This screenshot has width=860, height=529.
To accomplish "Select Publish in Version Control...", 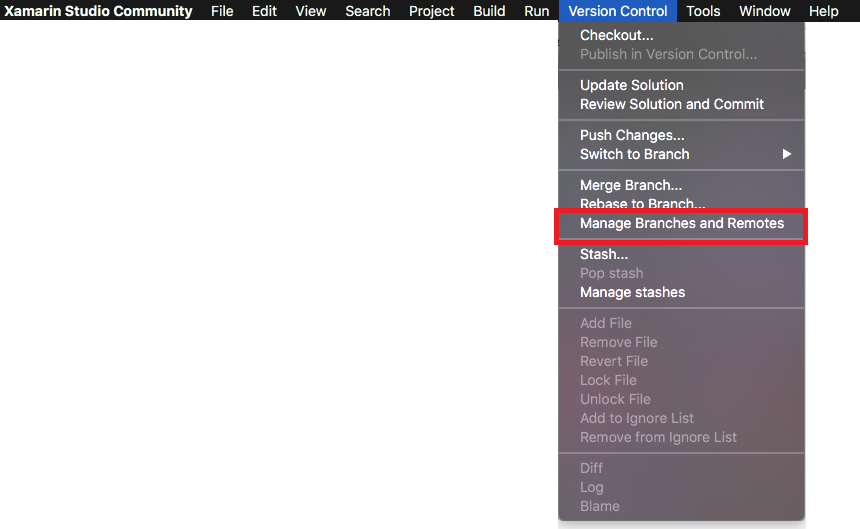I will [x=681, y=54].
